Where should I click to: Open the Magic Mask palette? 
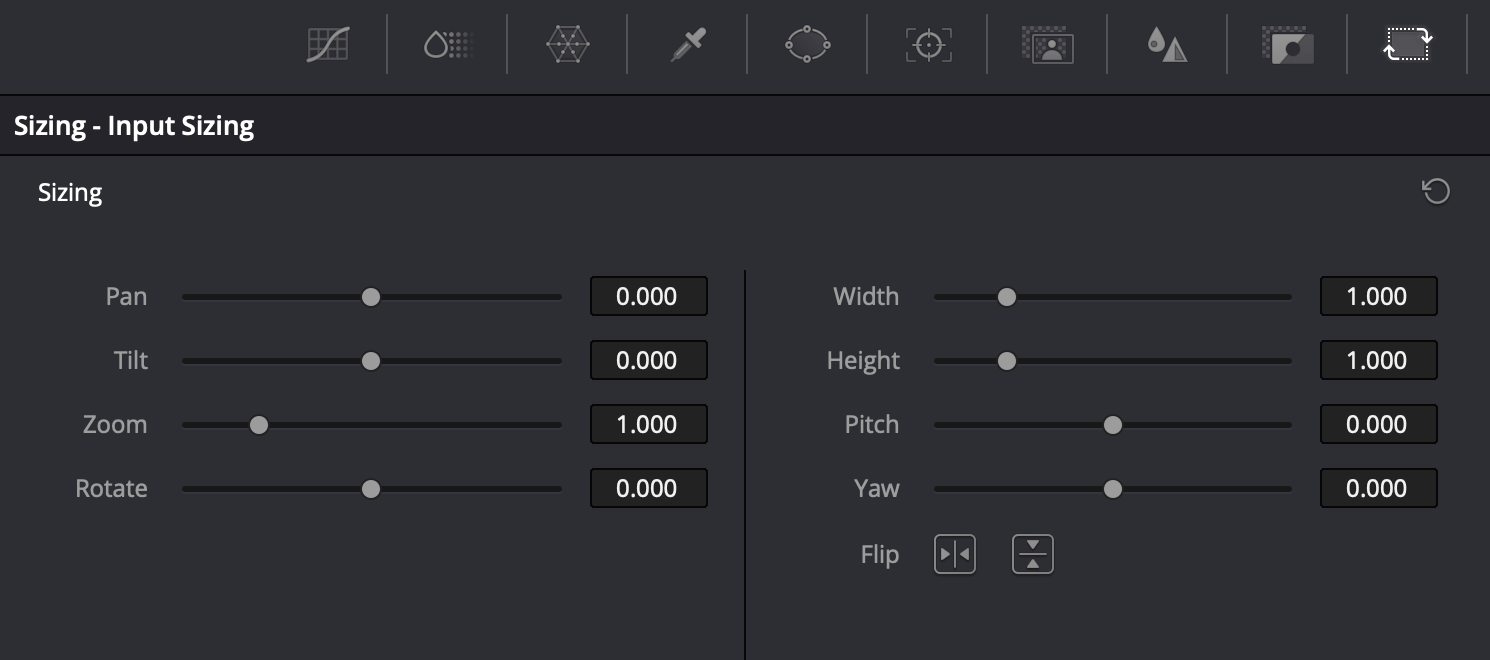tap(1046, 44)
